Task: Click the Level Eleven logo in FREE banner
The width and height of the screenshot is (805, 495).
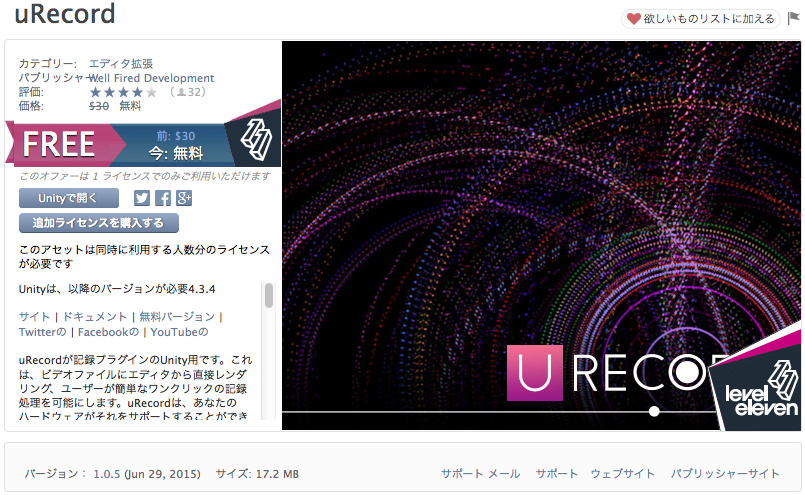Action: point(257,139)
